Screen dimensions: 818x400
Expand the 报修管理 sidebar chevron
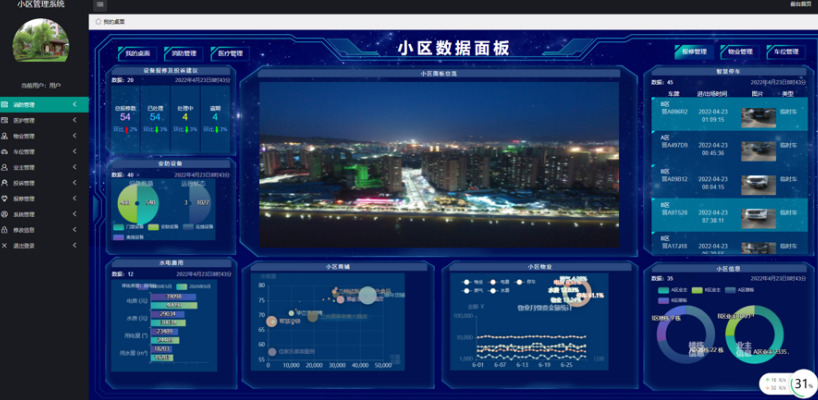pyautogui.click(x=75, y=199)
